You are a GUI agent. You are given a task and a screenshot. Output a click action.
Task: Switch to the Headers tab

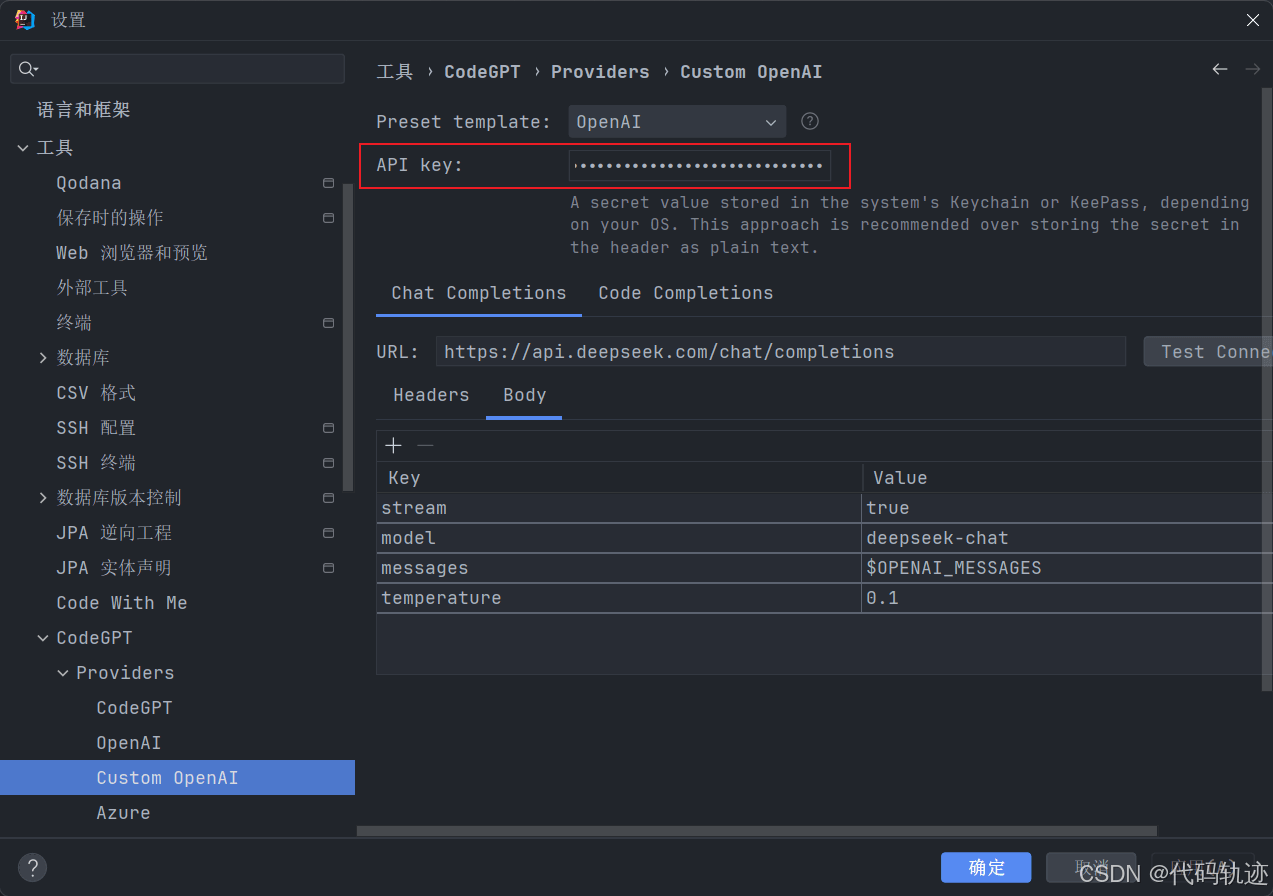tap(431, 395)
